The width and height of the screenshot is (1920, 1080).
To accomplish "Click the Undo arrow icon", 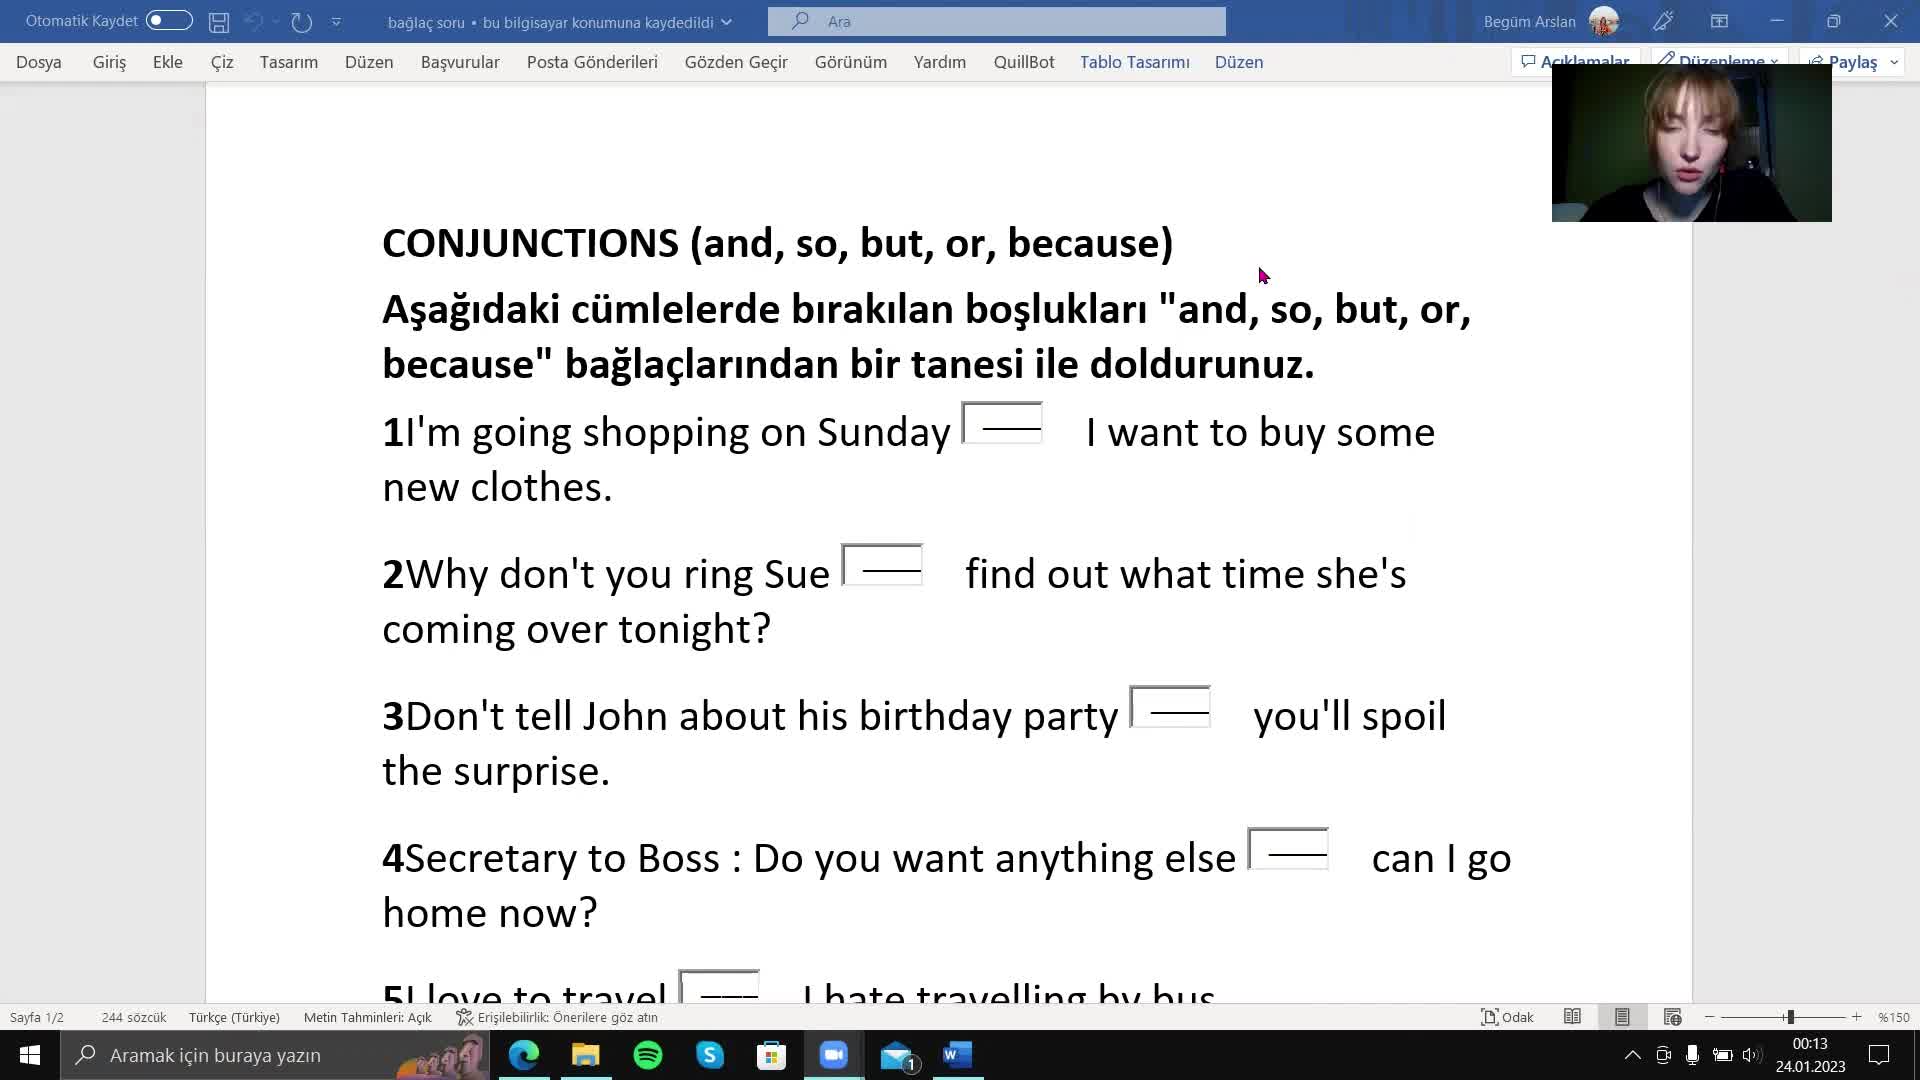I will point(254,21).
